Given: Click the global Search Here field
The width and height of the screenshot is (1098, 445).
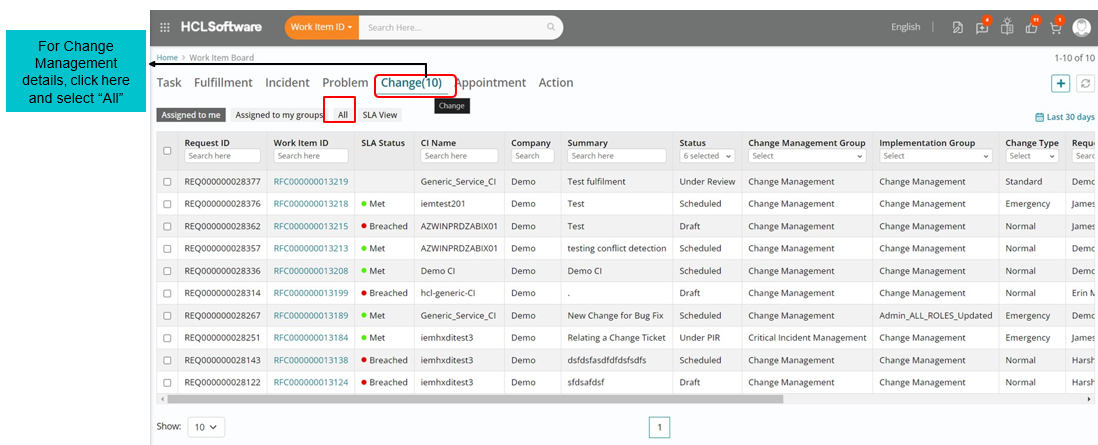Looking at the screenshot, I should tap(455, 27).
